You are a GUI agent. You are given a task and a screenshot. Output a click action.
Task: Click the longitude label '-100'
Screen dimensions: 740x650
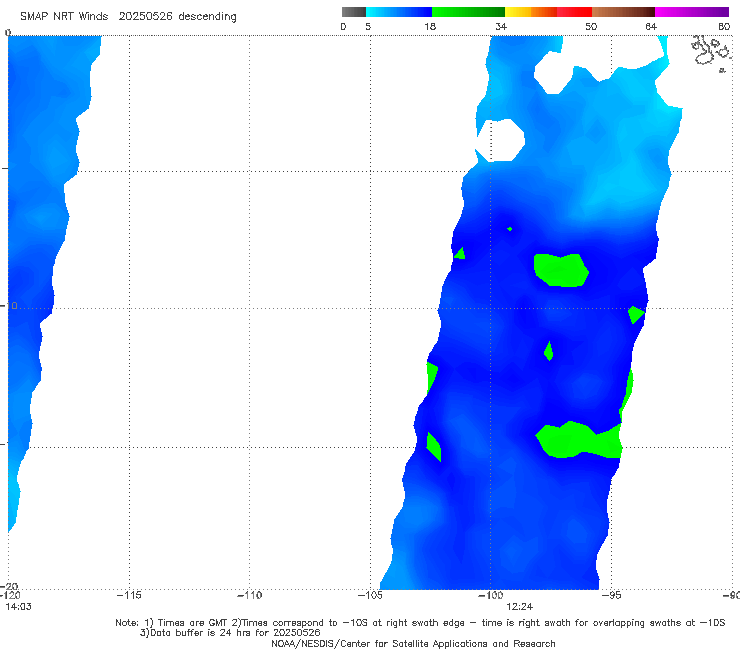click(x=490, y=595)
